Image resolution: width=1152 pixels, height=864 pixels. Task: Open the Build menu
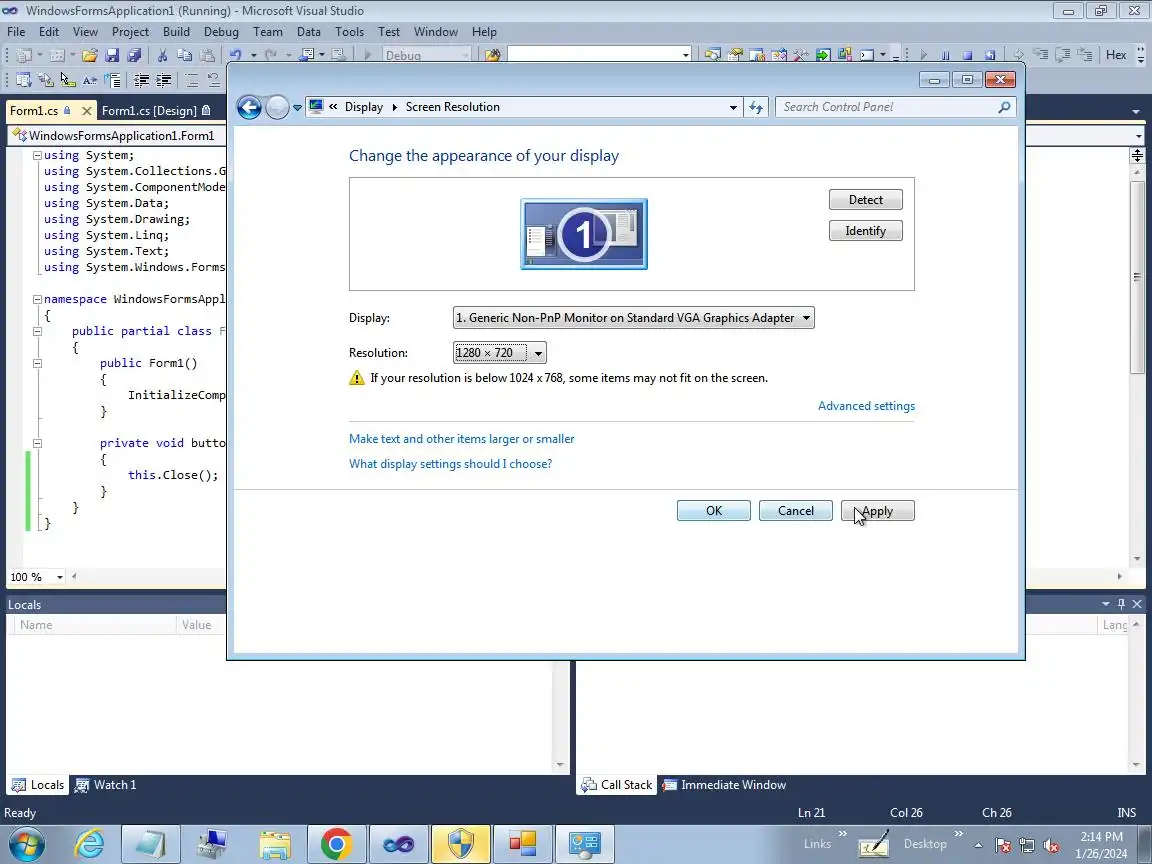(x=176, y=32)
